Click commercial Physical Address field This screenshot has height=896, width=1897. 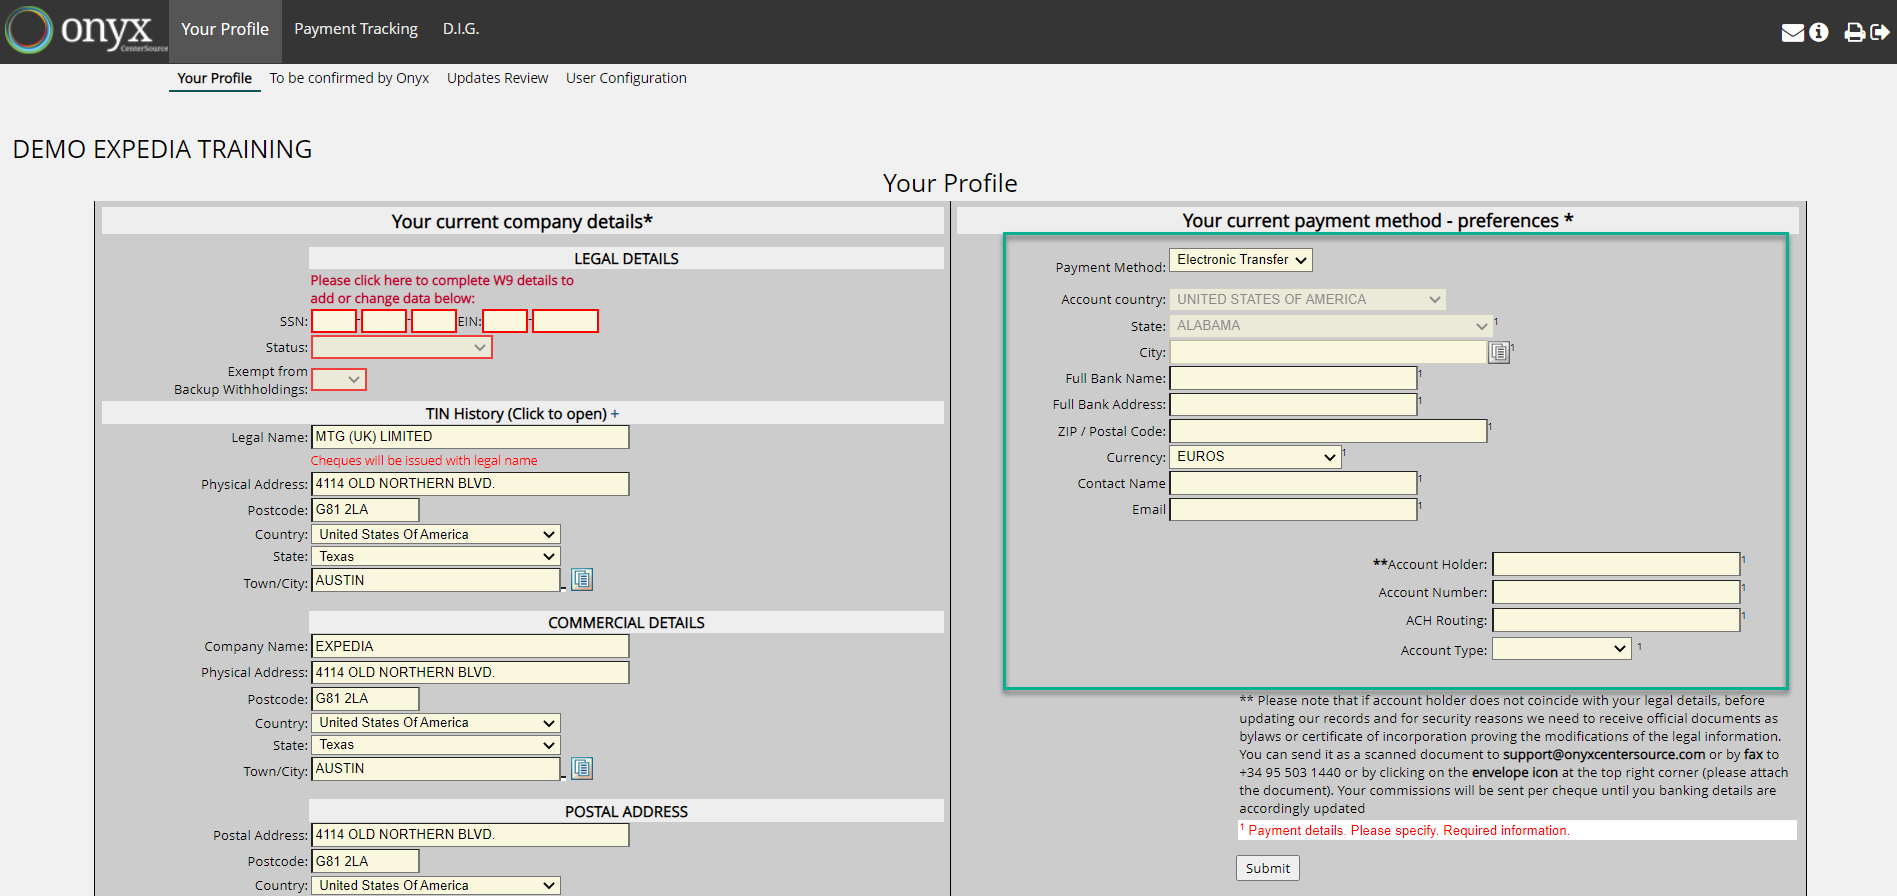click(470, 672)
